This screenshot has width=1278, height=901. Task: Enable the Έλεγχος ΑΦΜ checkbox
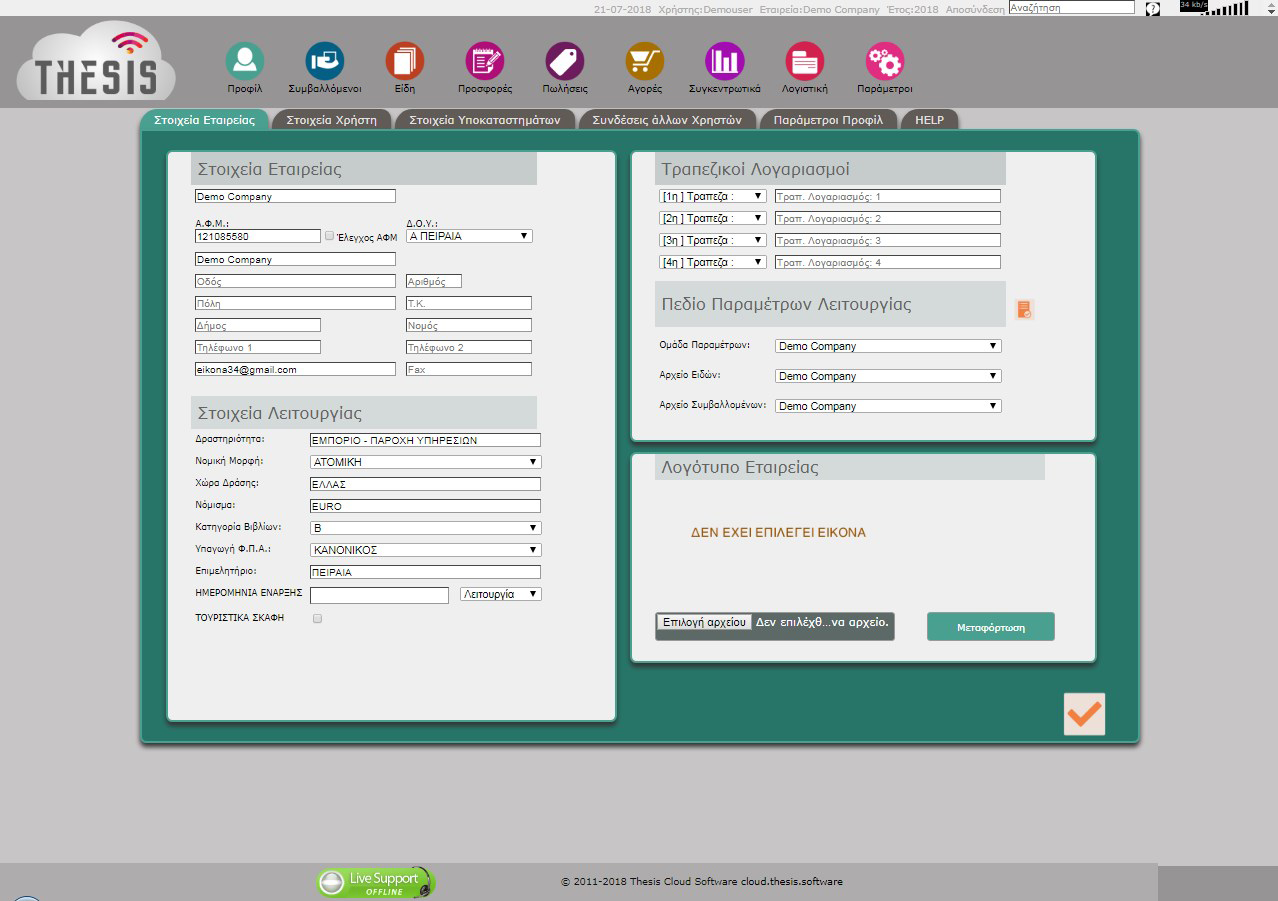[x=330, y=236]
